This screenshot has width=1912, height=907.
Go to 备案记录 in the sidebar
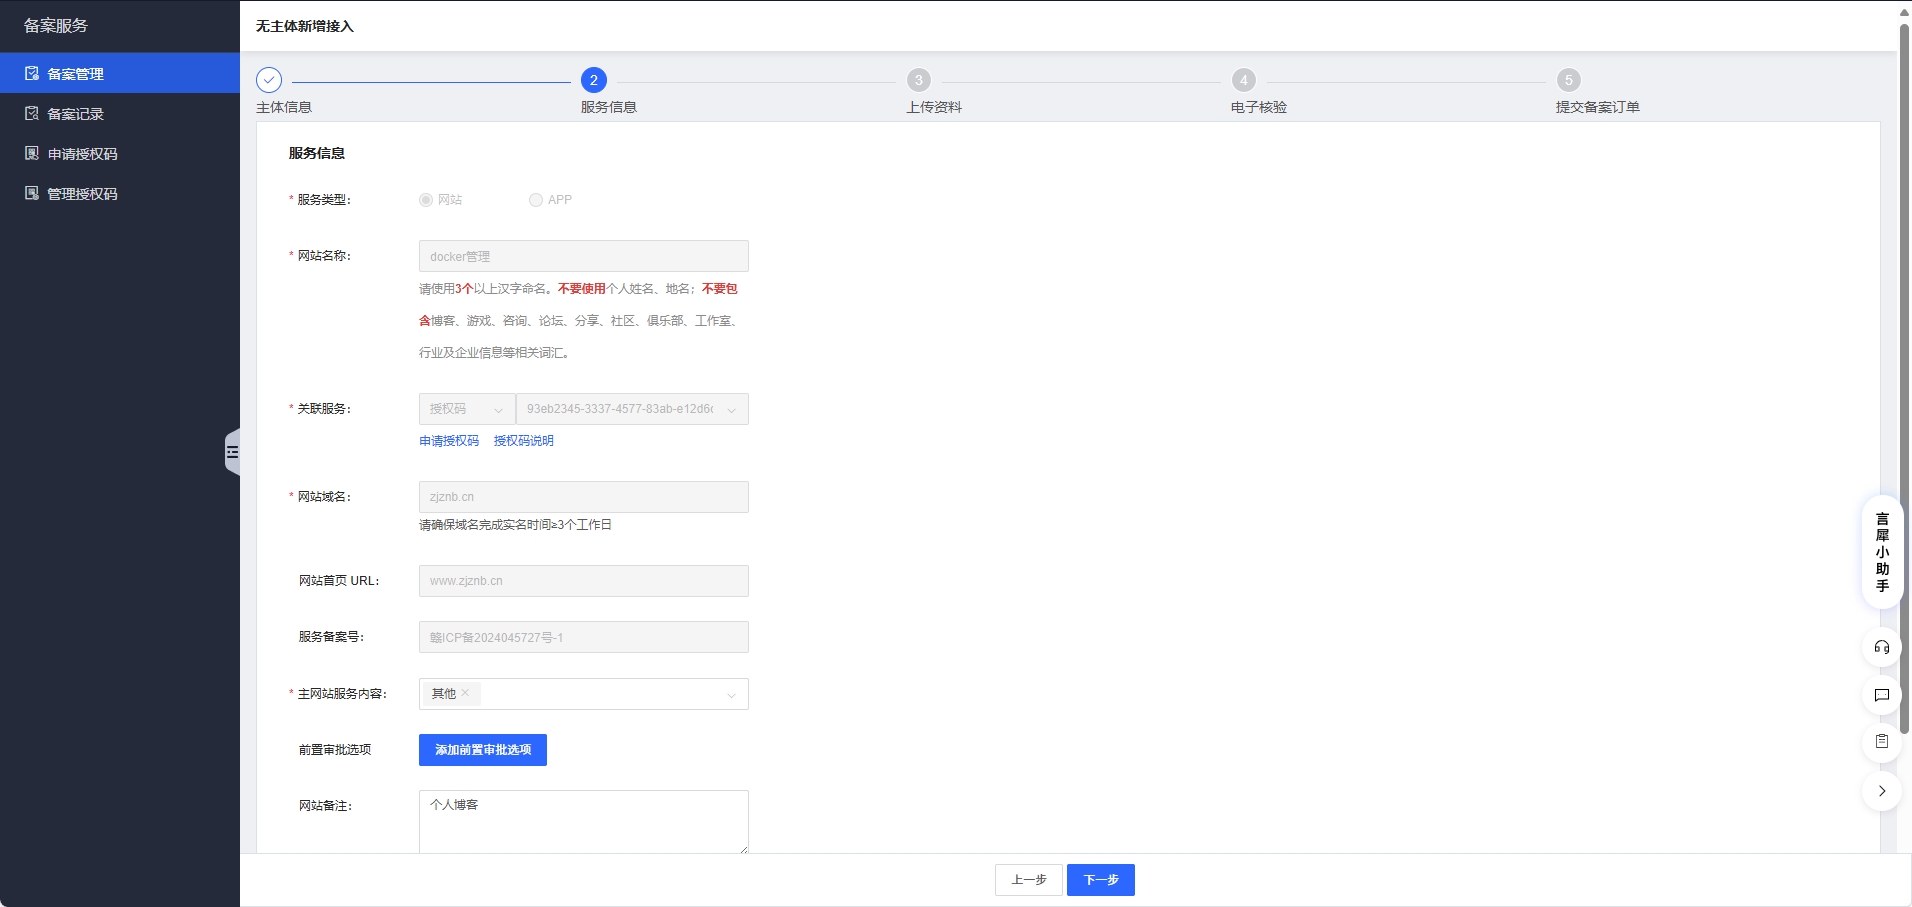coord(76,114)
